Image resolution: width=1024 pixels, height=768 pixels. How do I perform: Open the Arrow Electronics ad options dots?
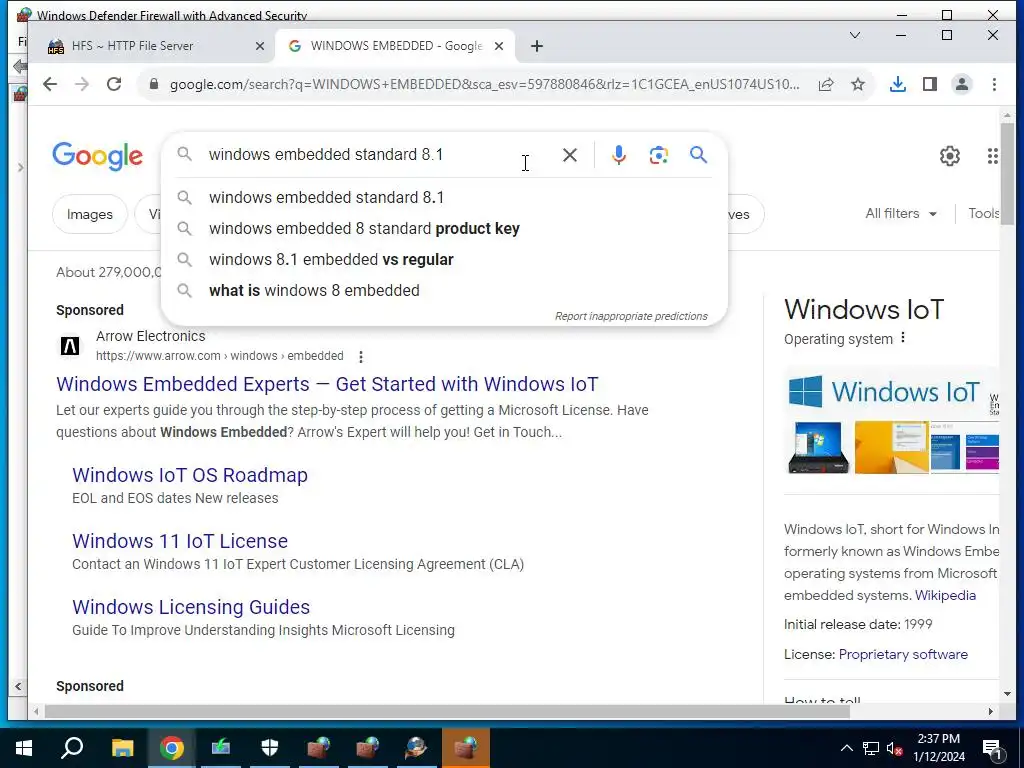pyautogui.click(x=360, y=357)
